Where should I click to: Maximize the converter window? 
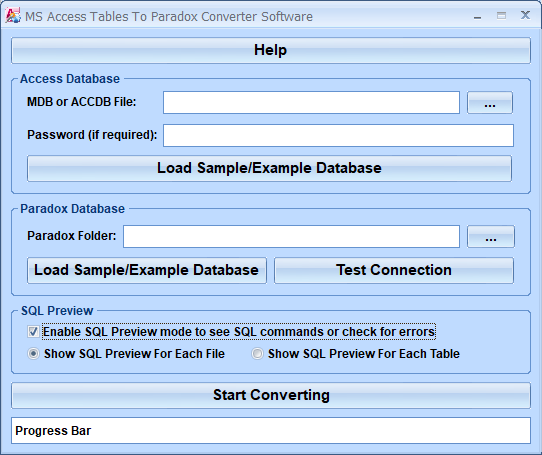click(501, 16)
